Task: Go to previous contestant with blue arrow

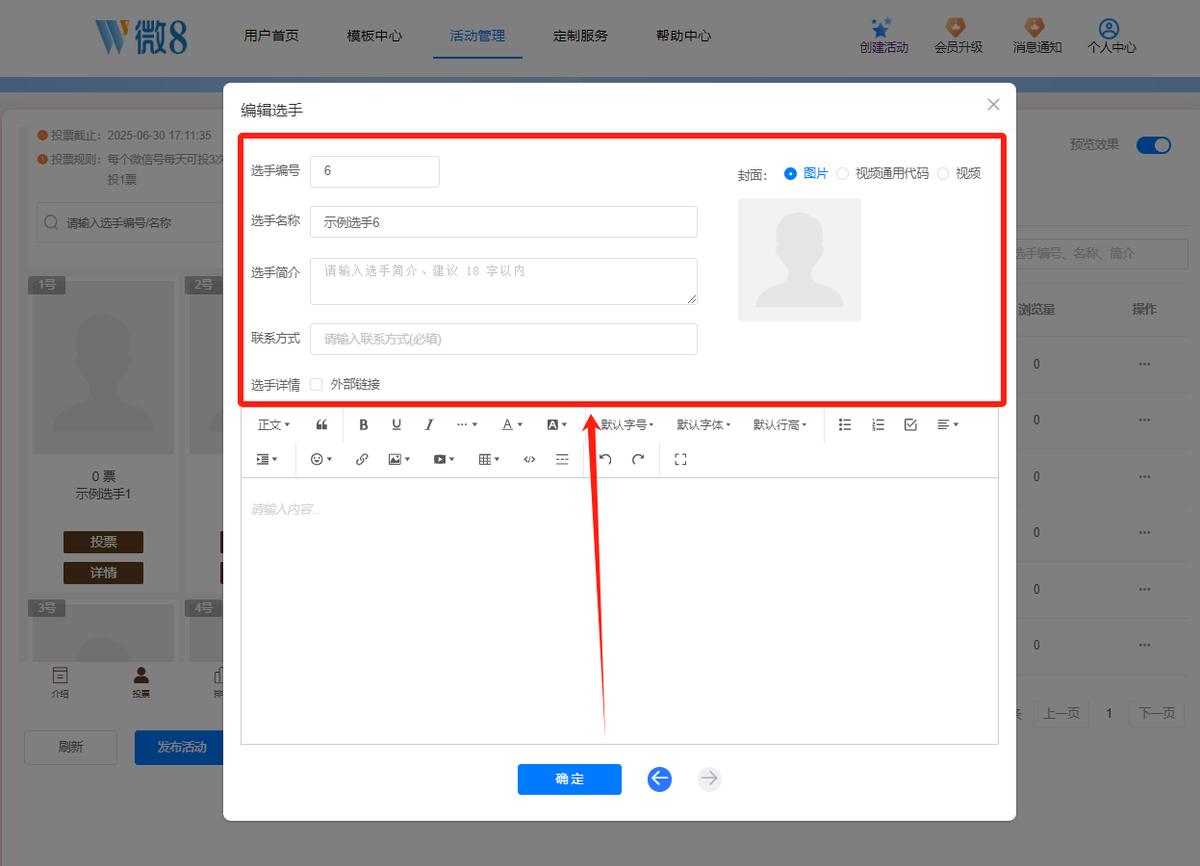Action: pos(659,779)
